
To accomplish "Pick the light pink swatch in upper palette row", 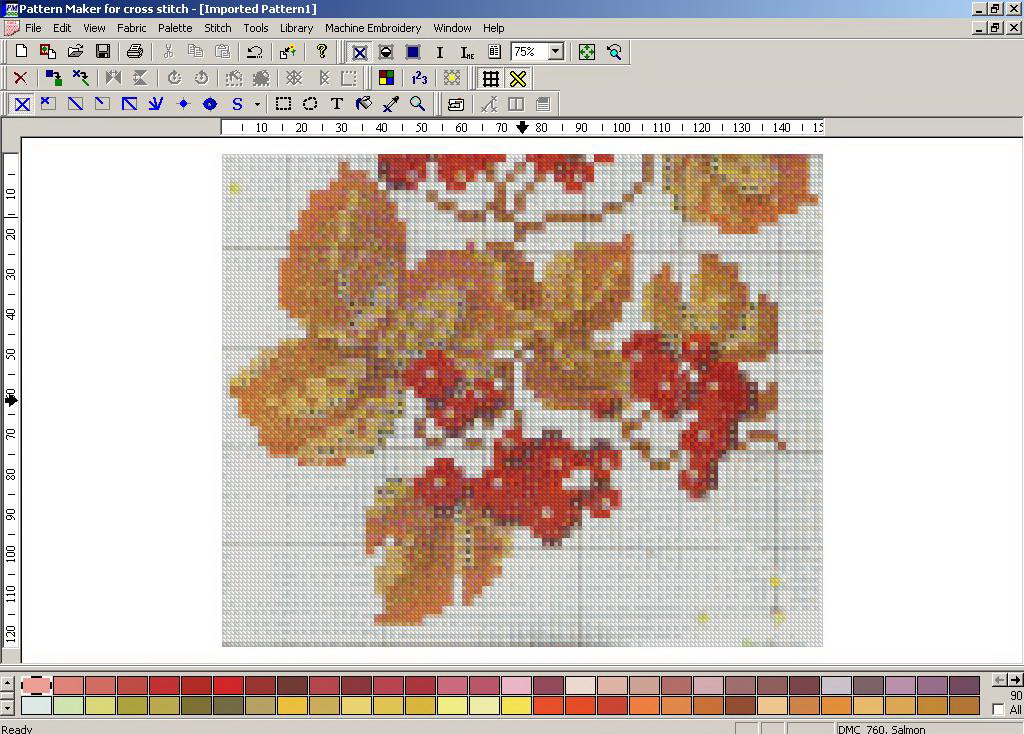I will point(516,685).
